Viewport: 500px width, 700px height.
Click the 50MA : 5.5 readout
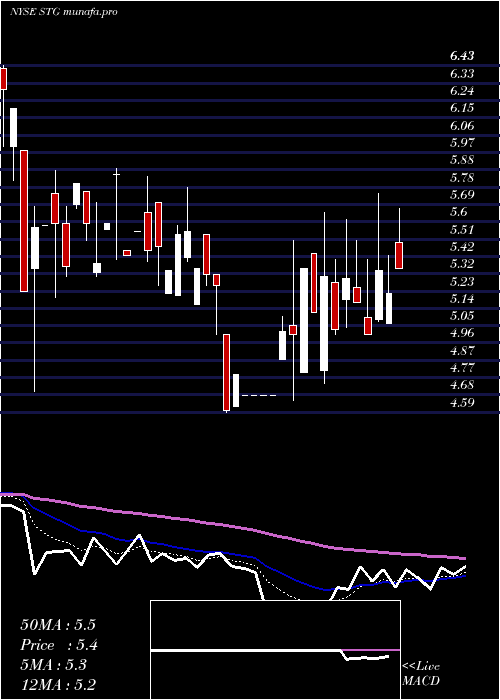[58, 625]
